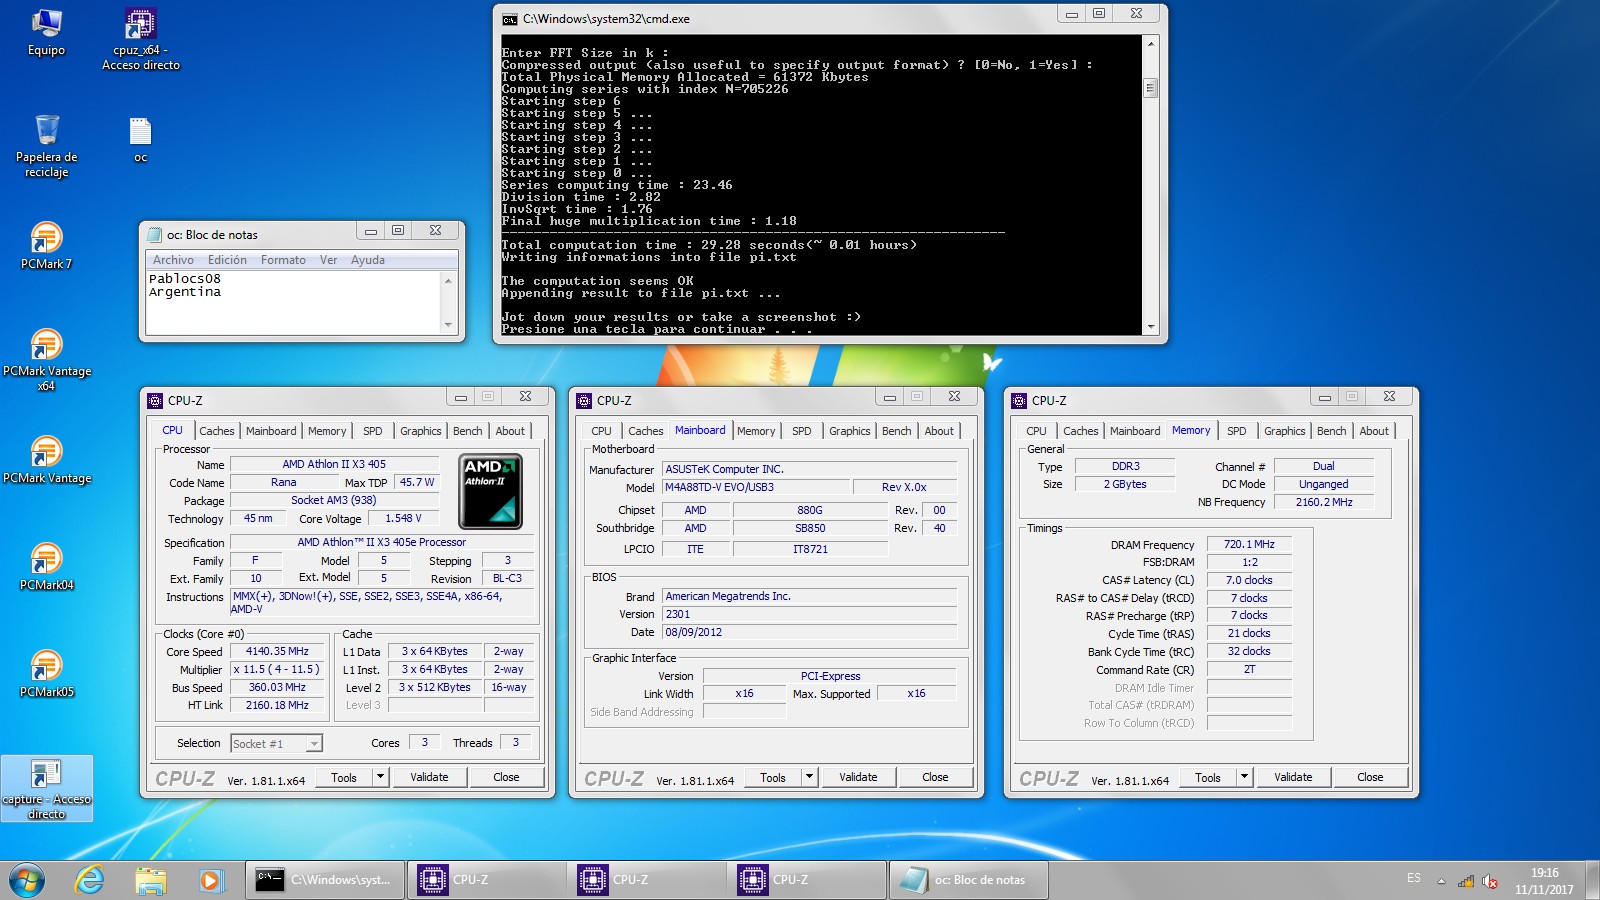Click Tools button in middle CPU-Z window

pyautogui.click(x=772, y=777)
